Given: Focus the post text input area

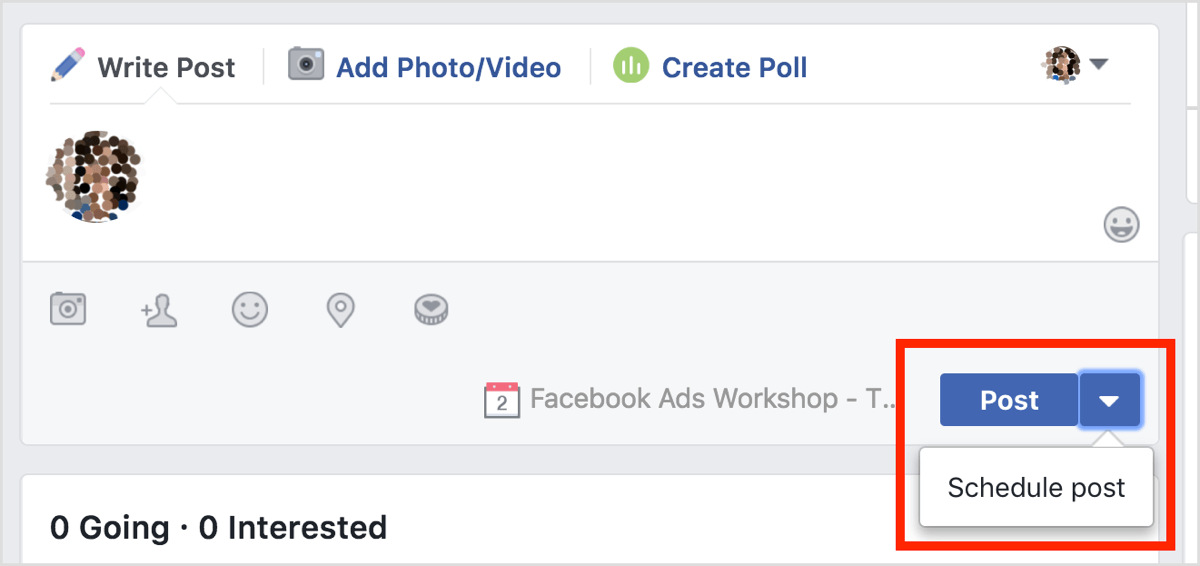Looking at the screenshot, I should (620, 180).
